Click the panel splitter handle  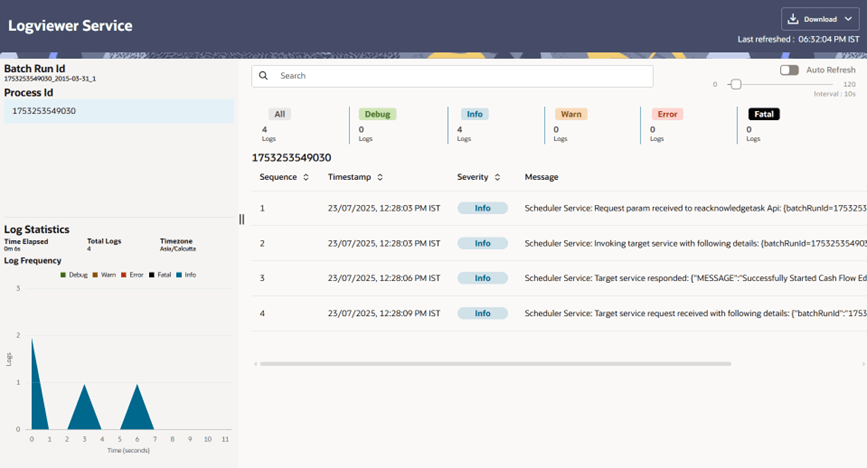tap(242, 220)
